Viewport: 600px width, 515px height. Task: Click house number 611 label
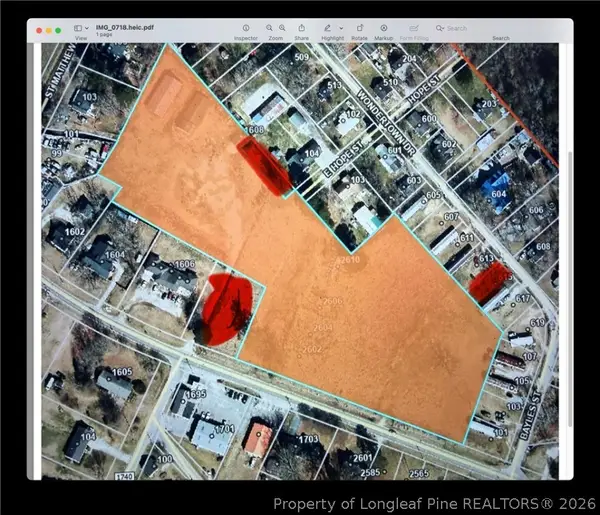467,238
